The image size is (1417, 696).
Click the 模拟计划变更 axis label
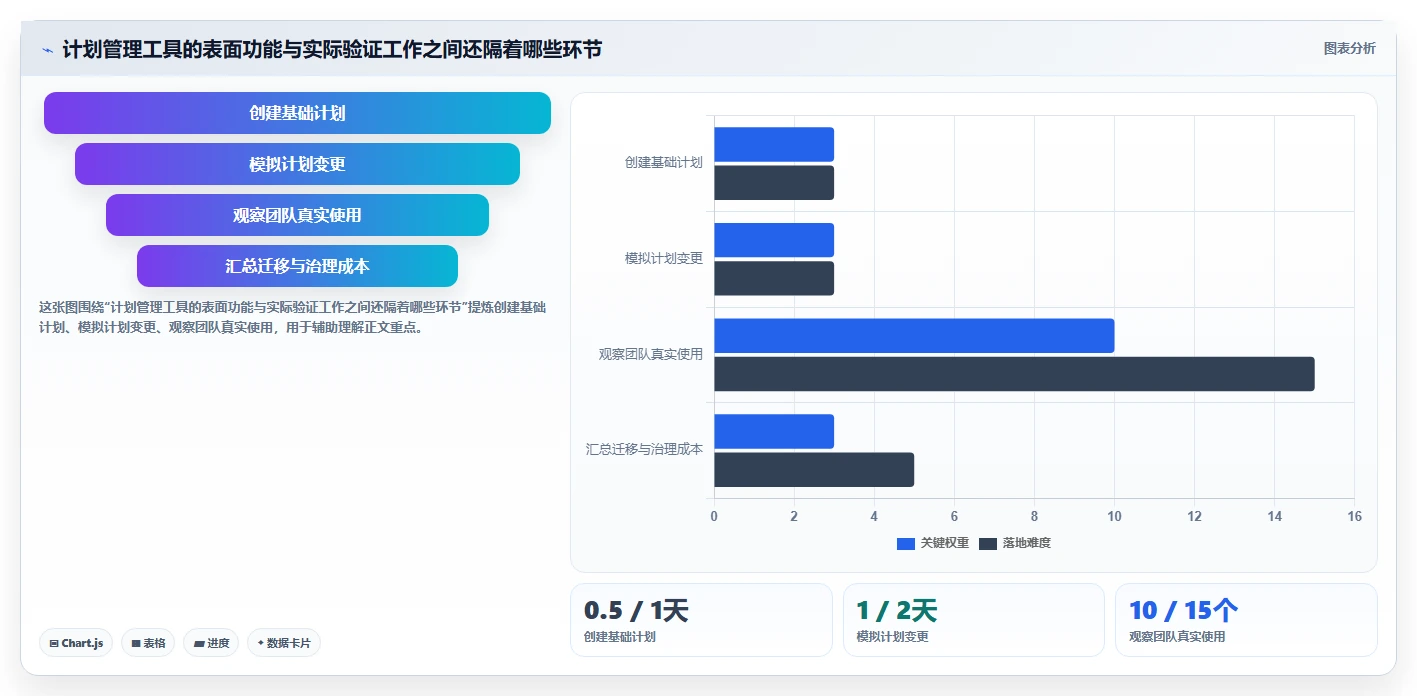point(664,258)
